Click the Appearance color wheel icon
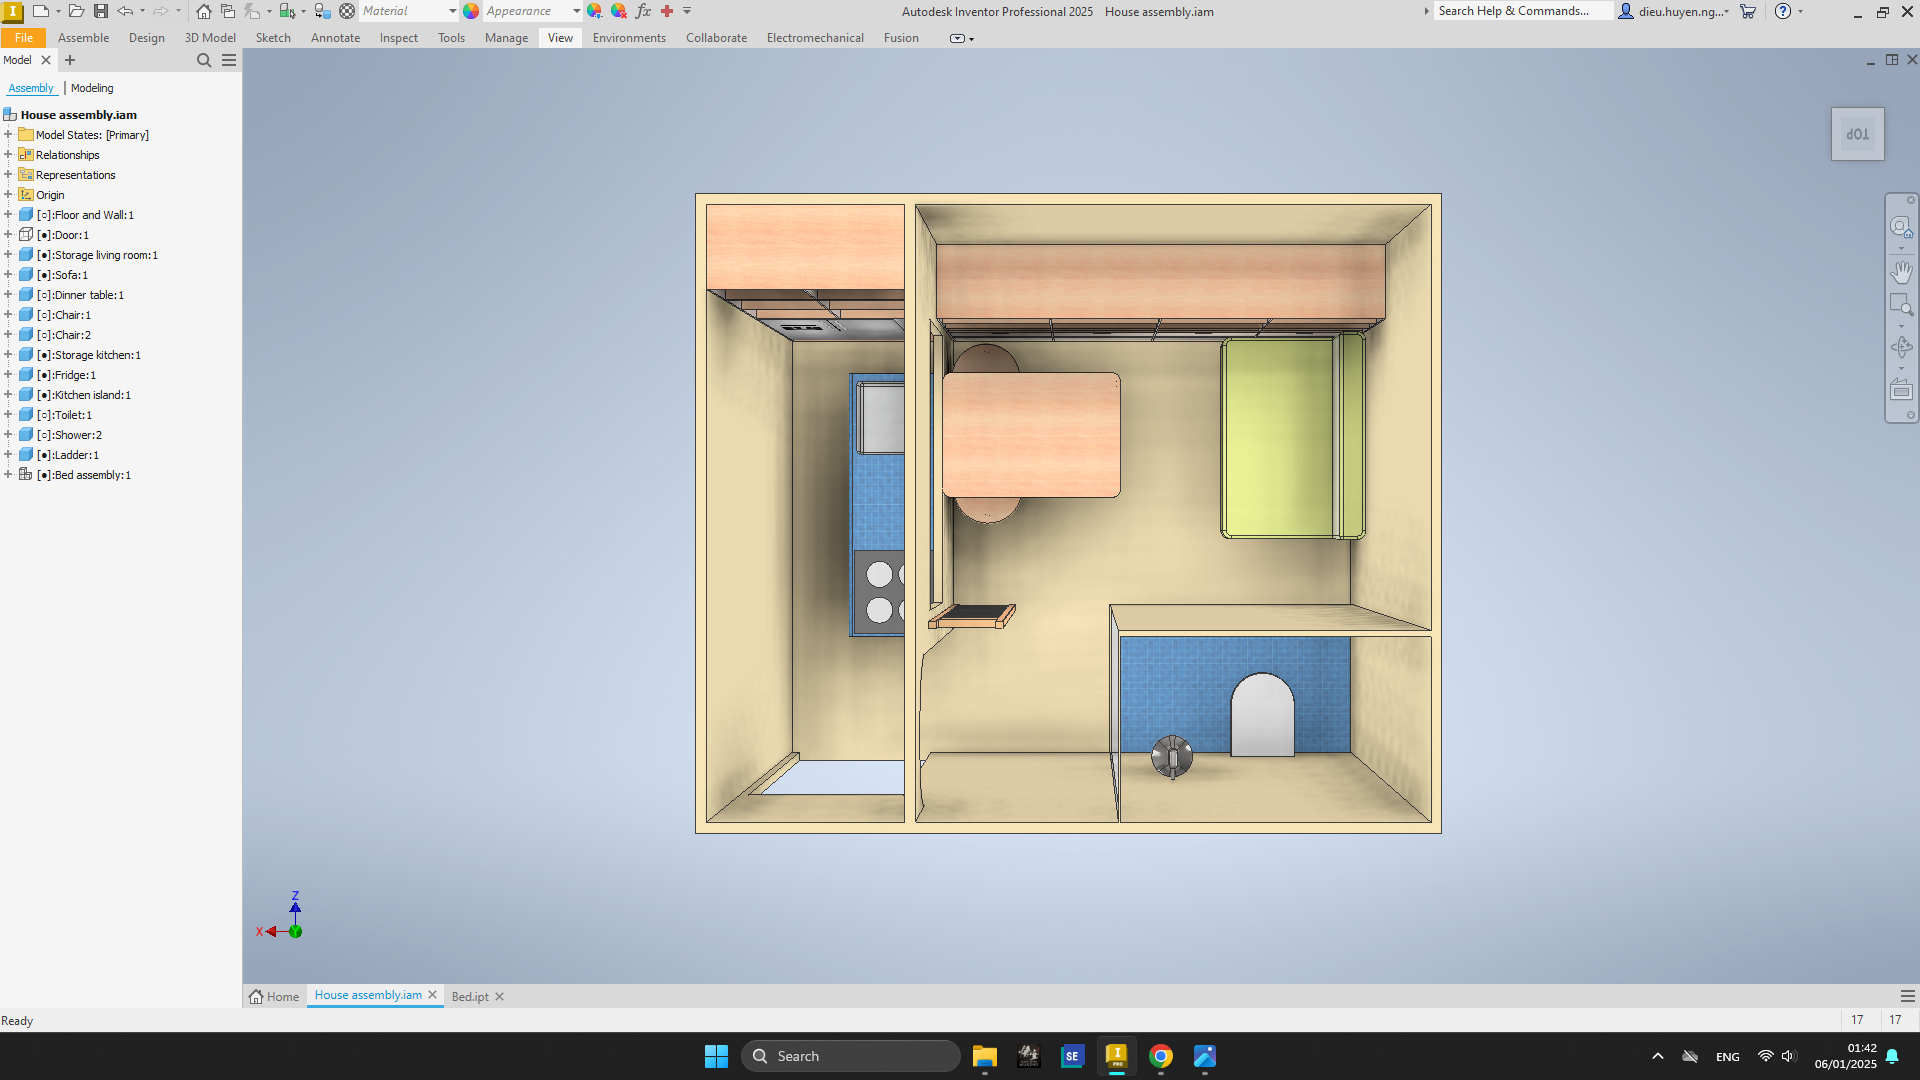 [x=471, y=11]
